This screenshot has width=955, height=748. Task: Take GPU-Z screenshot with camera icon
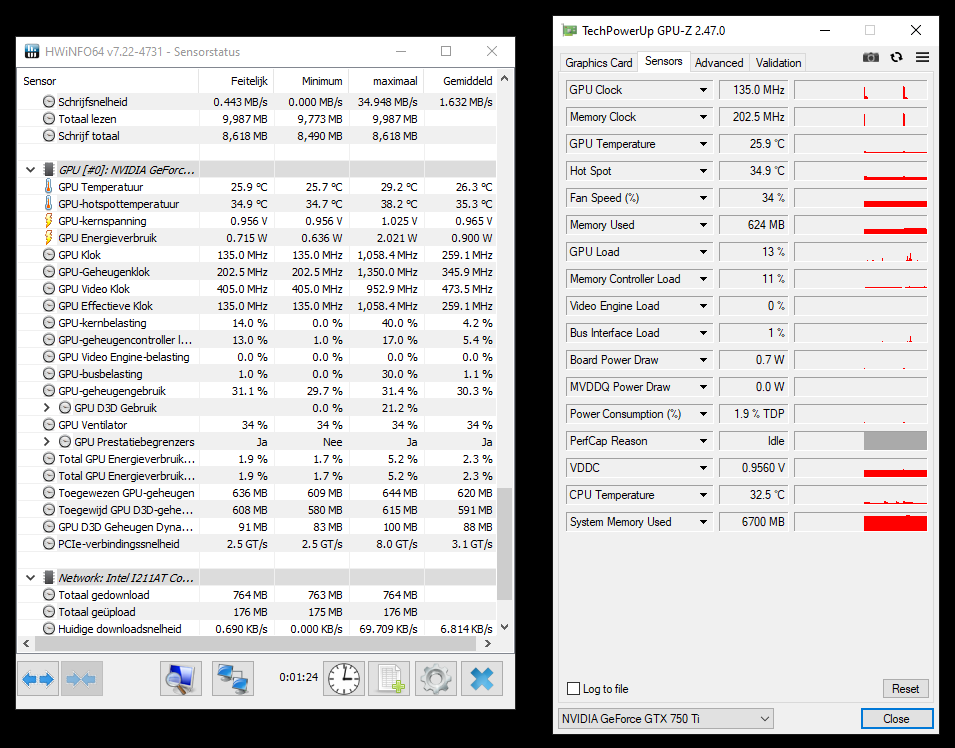click(871, 57)
